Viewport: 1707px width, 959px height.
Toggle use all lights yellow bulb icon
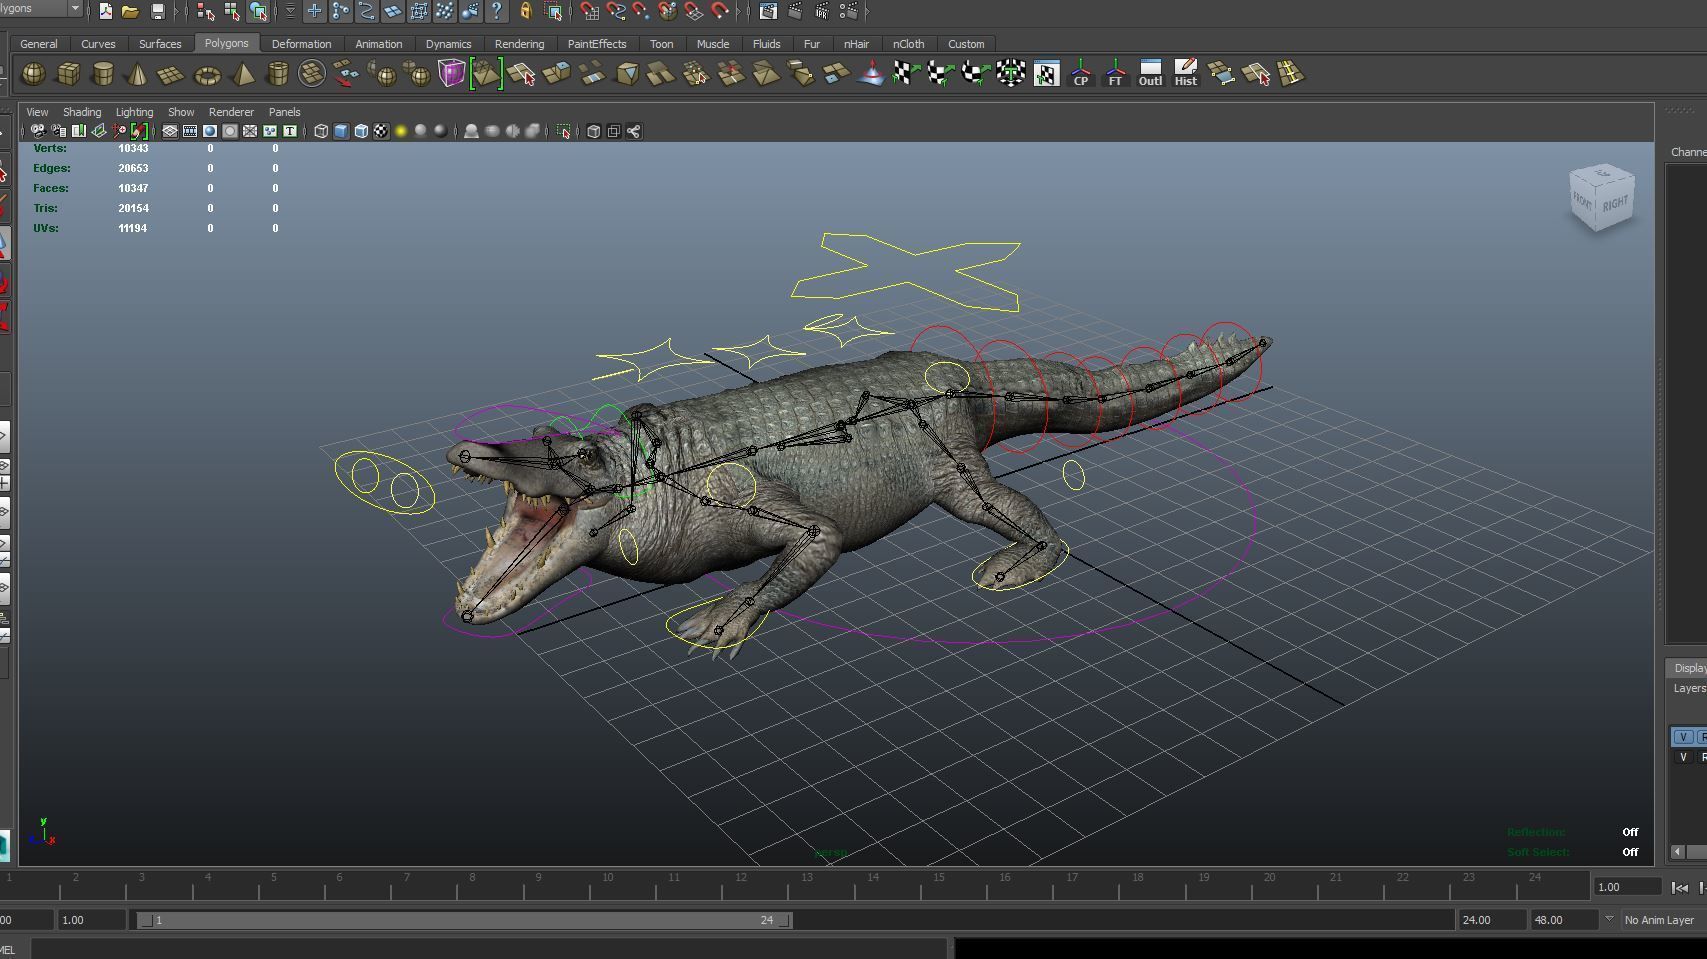click(401, 131)
